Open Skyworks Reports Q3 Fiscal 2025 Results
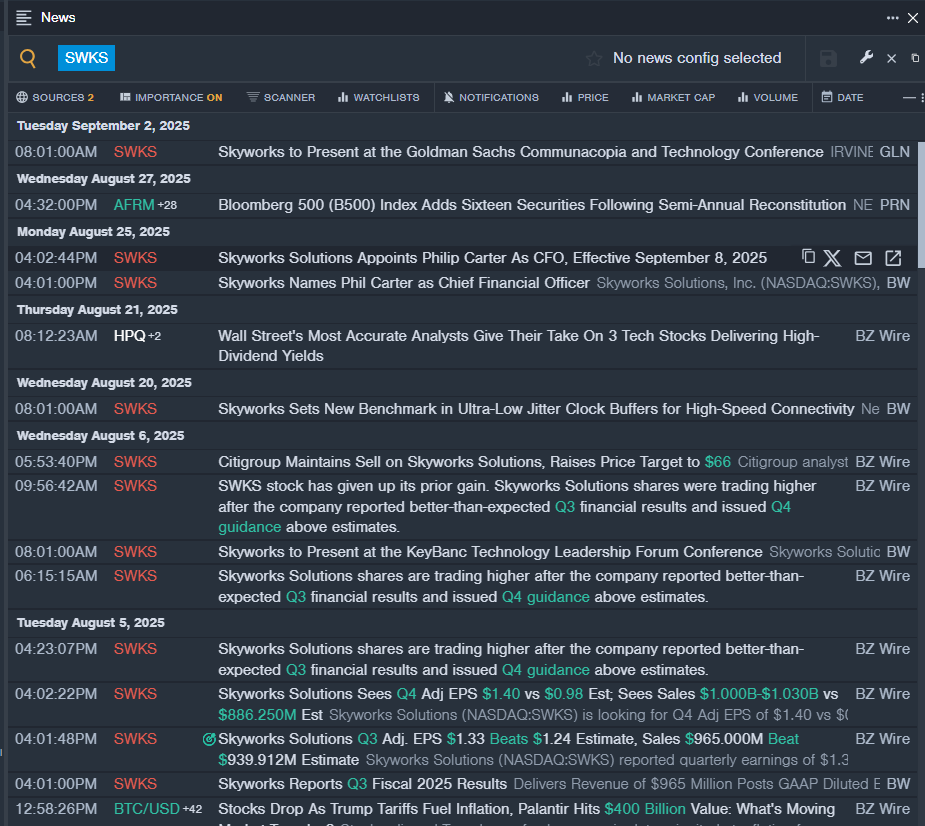 [x=362, y=784]
